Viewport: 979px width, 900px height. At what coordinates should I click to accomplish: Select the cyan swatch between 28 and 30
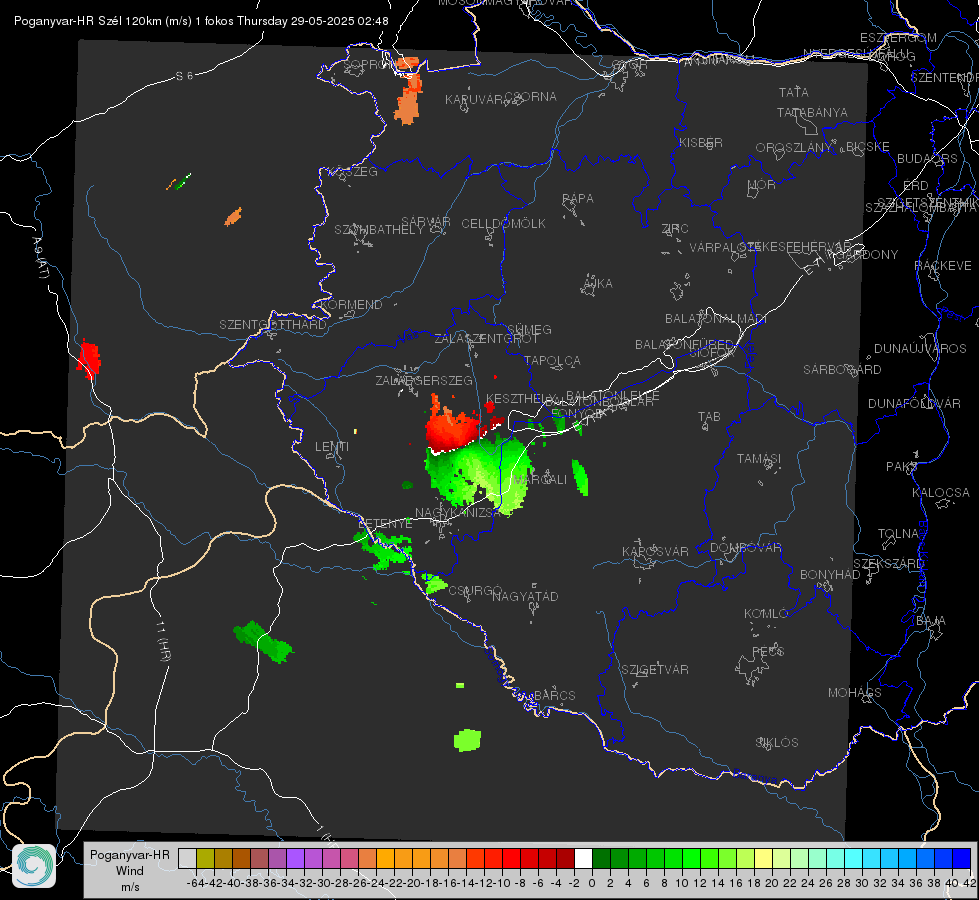[854, 858]
